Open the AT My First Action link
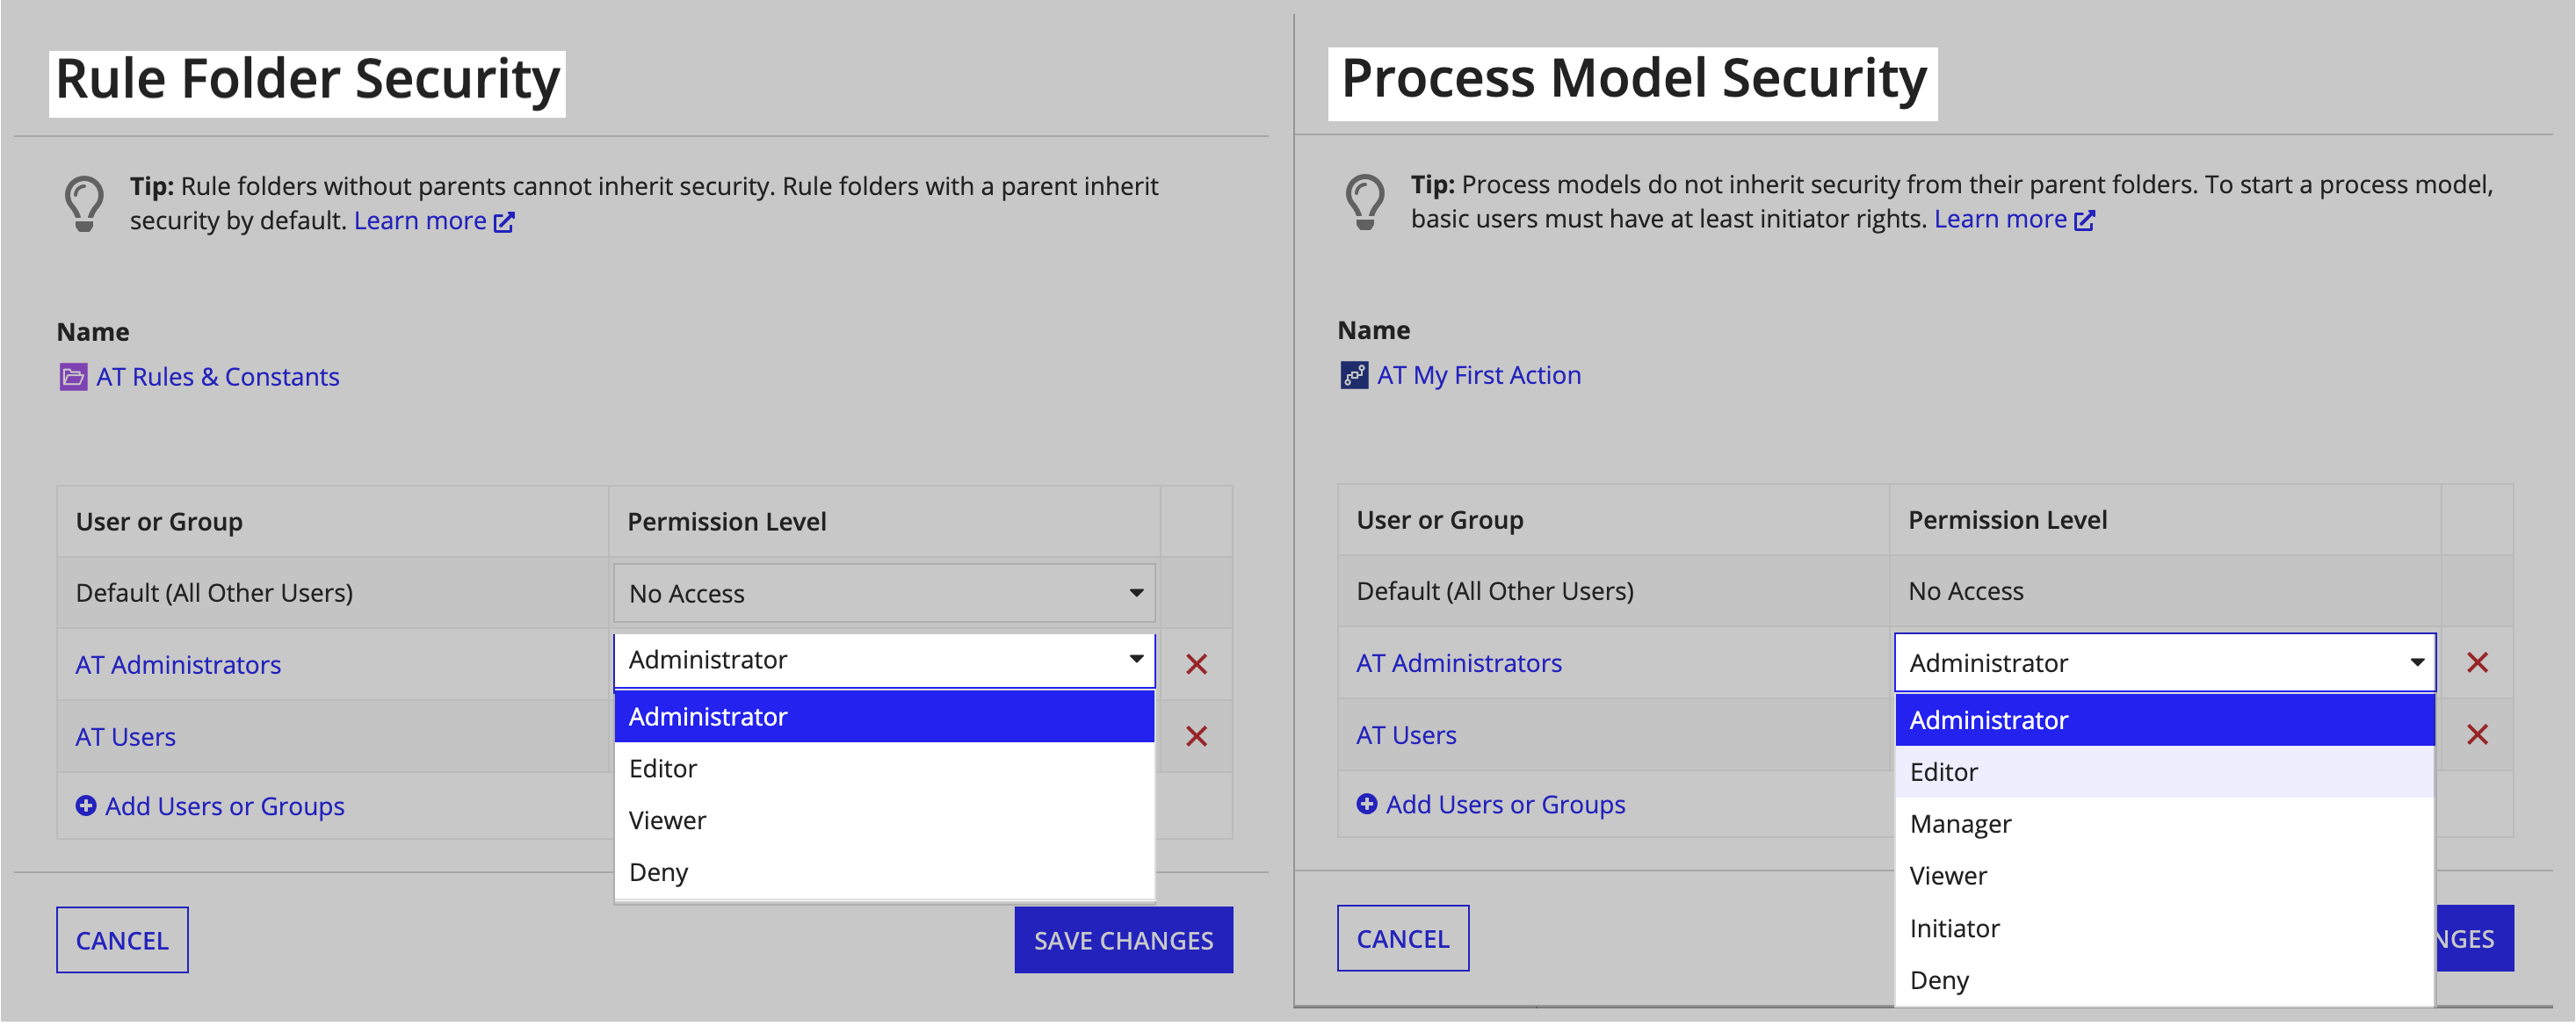Screen dimensions: 2576x1026 1479,375
